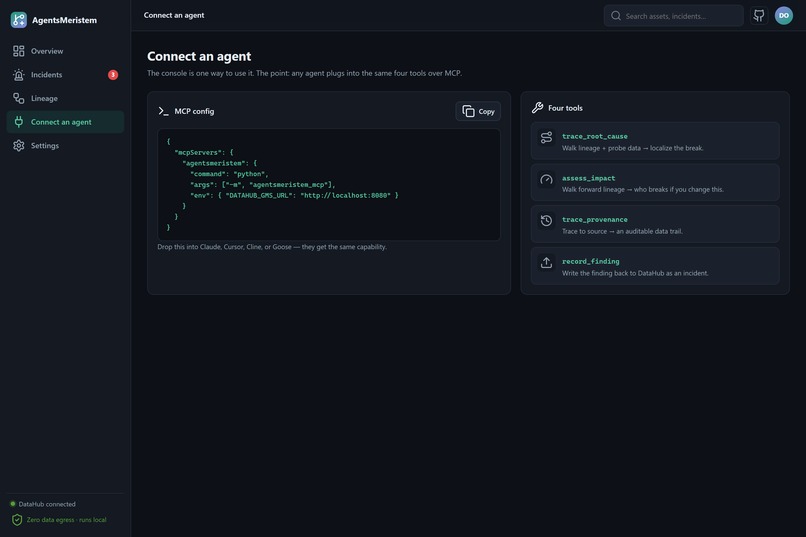Click the "agentsmeristem" key line in config

[219, 163]
